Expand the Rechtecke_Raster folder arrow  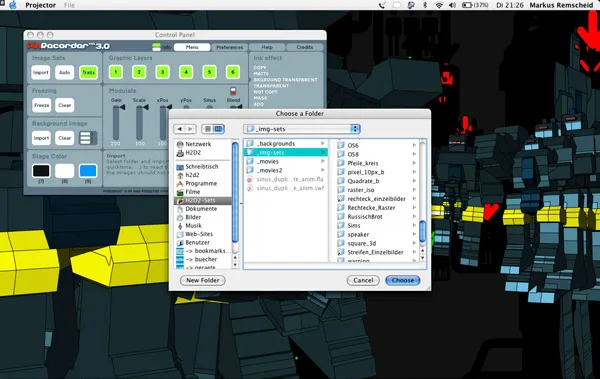[414, 208]
